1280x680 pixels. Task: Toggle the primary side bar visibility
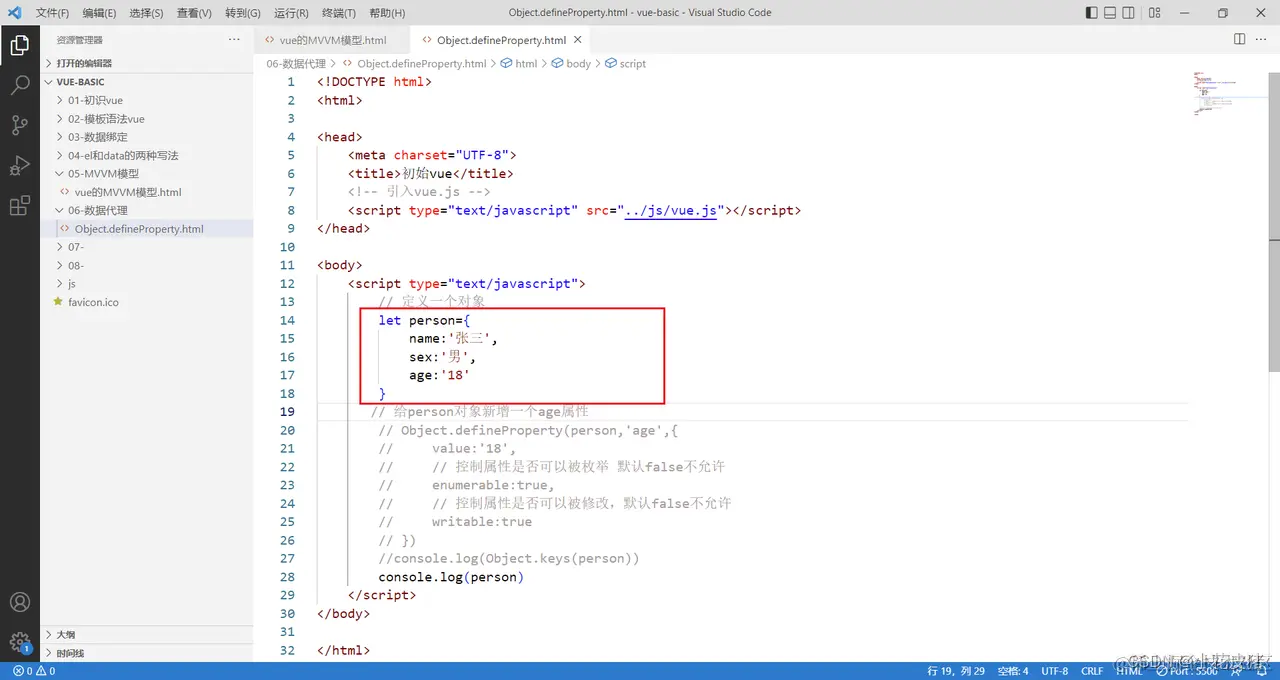(x=1091, y=13)
